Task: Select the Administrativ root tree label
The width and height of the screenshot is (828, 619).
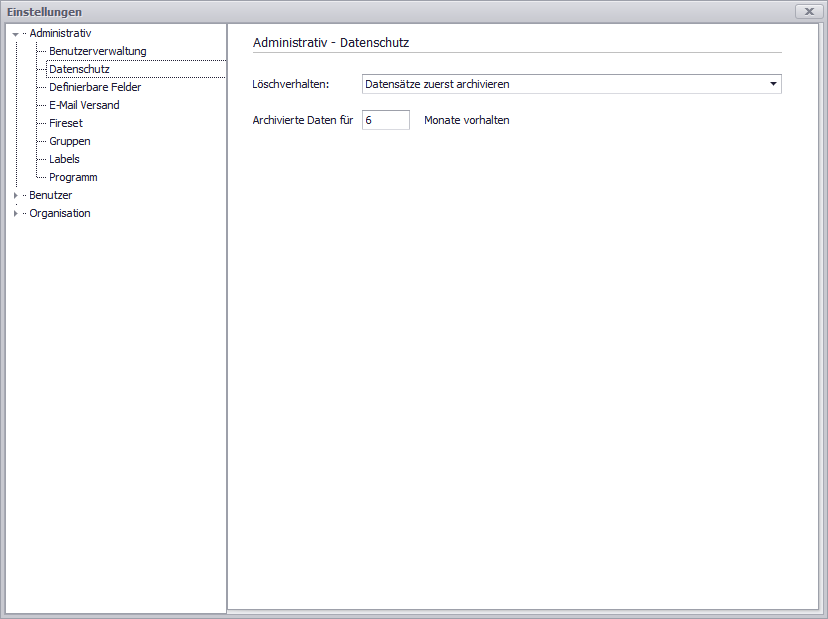Action: coord(60,33)
